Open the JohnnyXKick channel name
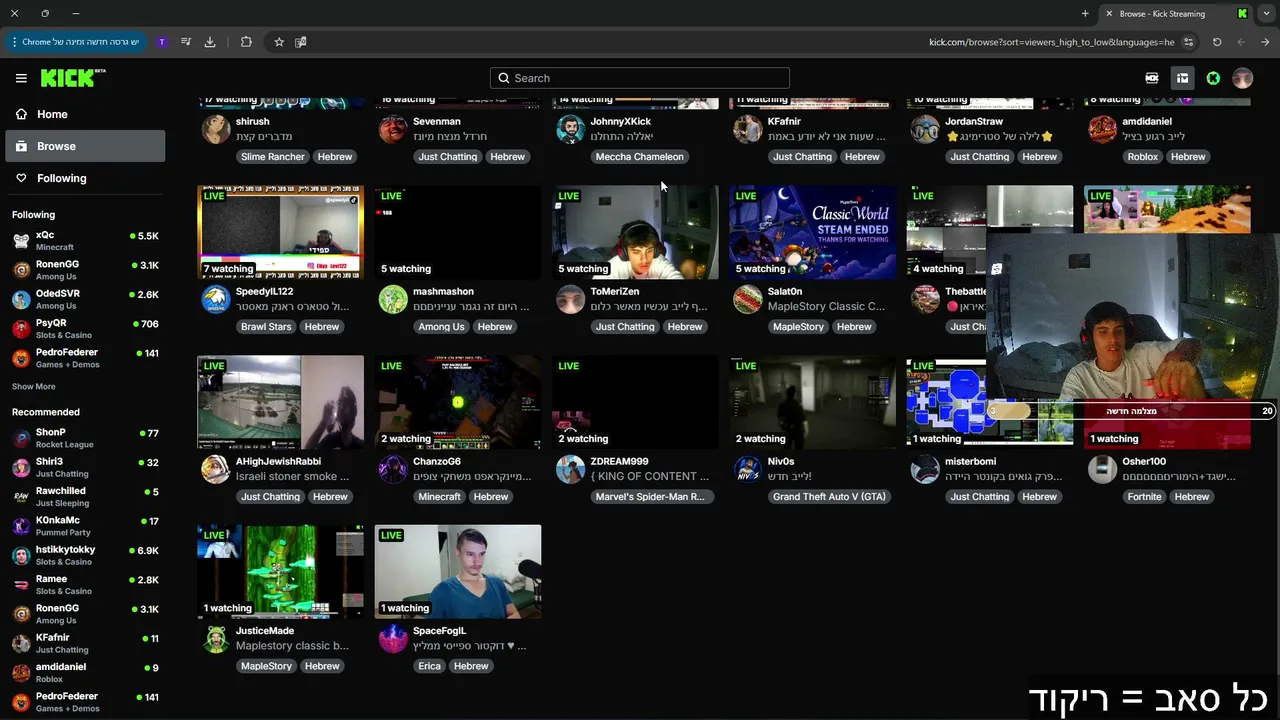The height and width of the screenshot is (720, 1280). [x=621, y=122]
